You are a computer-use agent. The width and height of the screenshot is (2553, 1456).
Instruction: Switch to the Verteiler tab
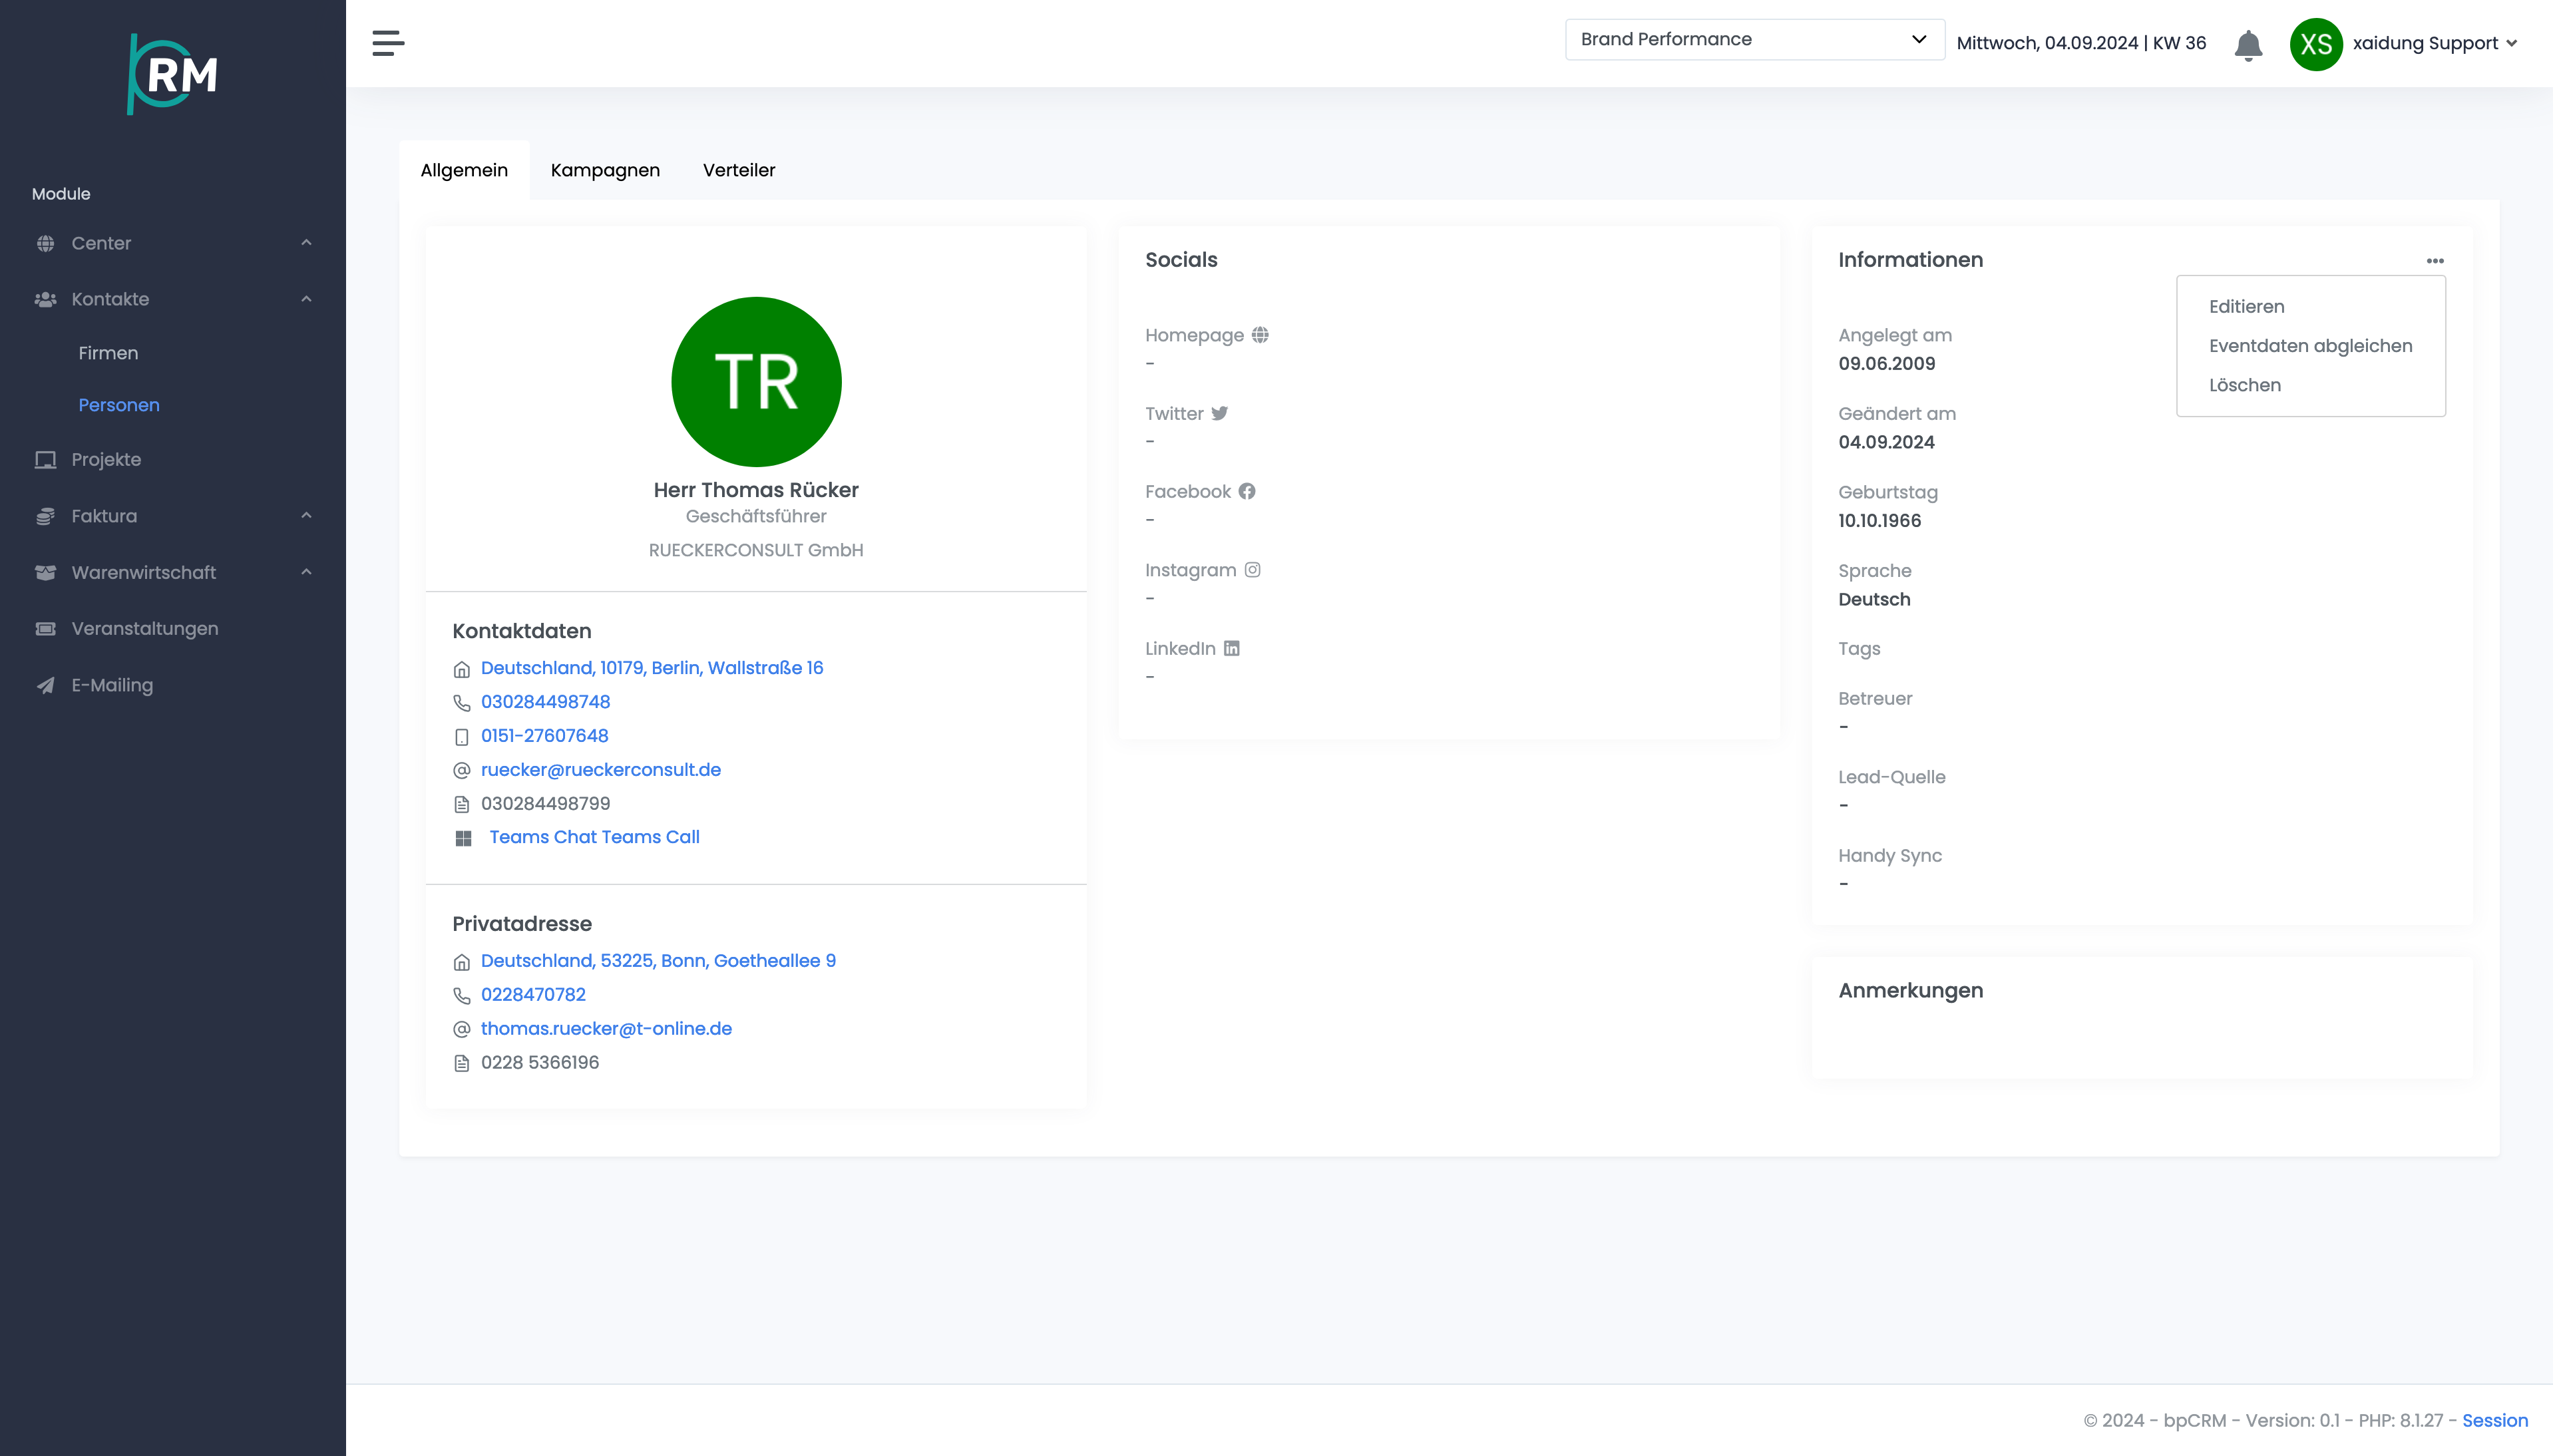point(739,170)
